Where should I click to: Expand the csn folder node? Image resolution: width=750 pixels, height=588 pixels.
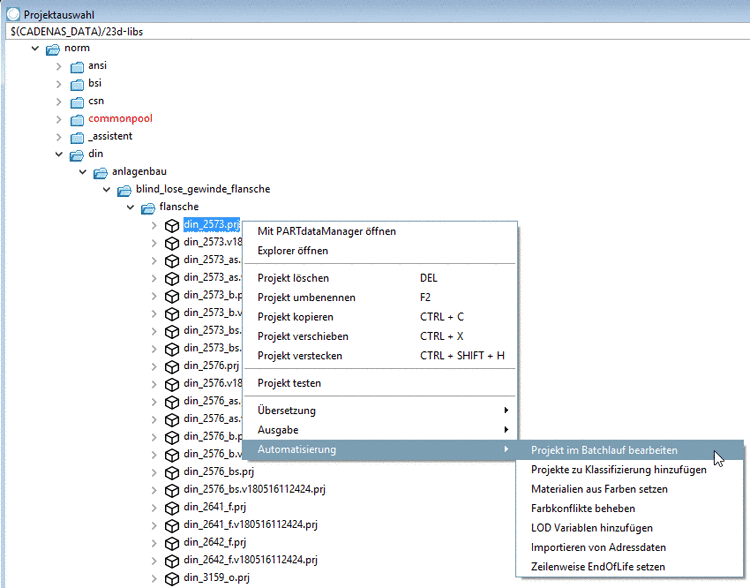(58, 102)
